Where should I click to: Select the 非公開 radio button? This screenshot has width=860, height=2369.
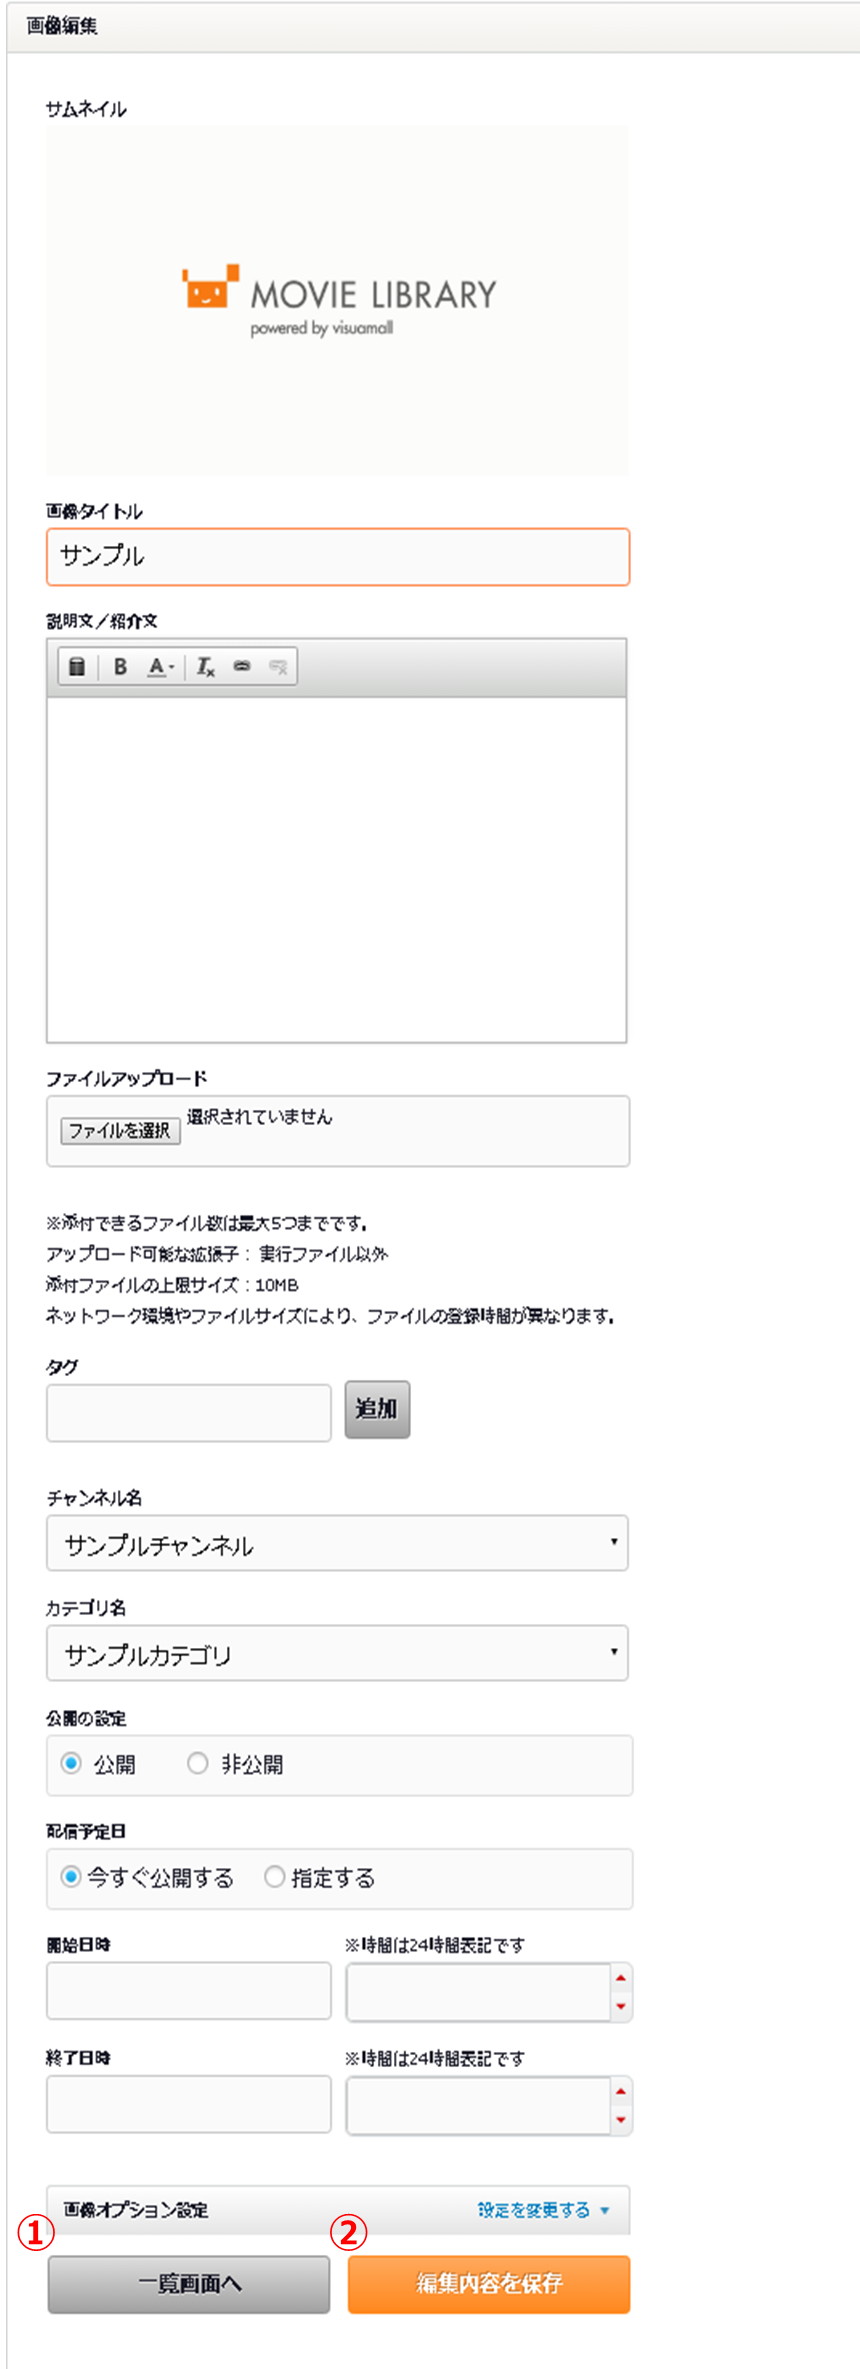198,1763
